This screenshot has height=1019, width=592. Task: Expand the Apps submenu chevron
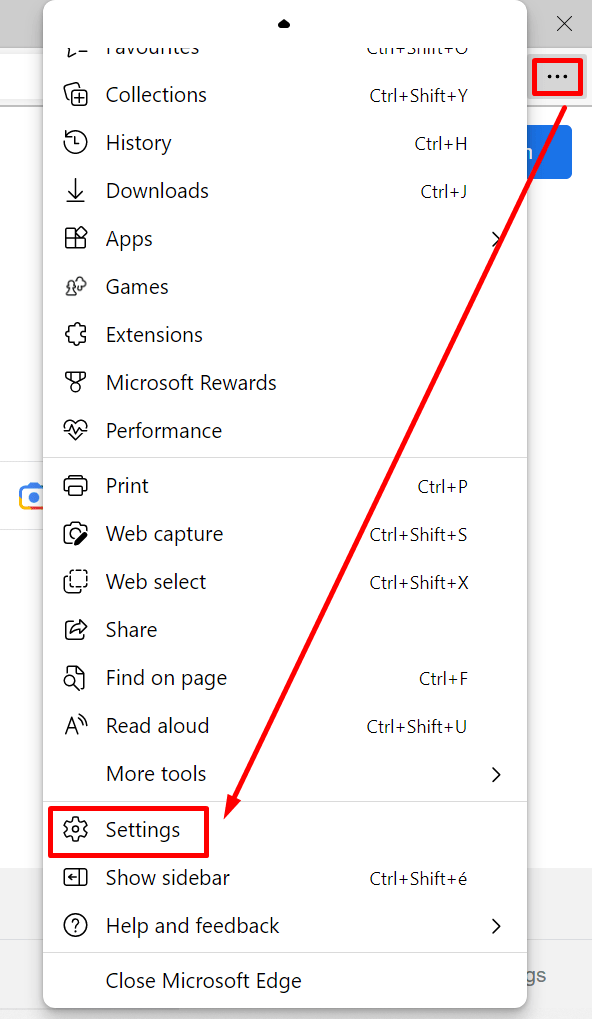tap(496, 239)
